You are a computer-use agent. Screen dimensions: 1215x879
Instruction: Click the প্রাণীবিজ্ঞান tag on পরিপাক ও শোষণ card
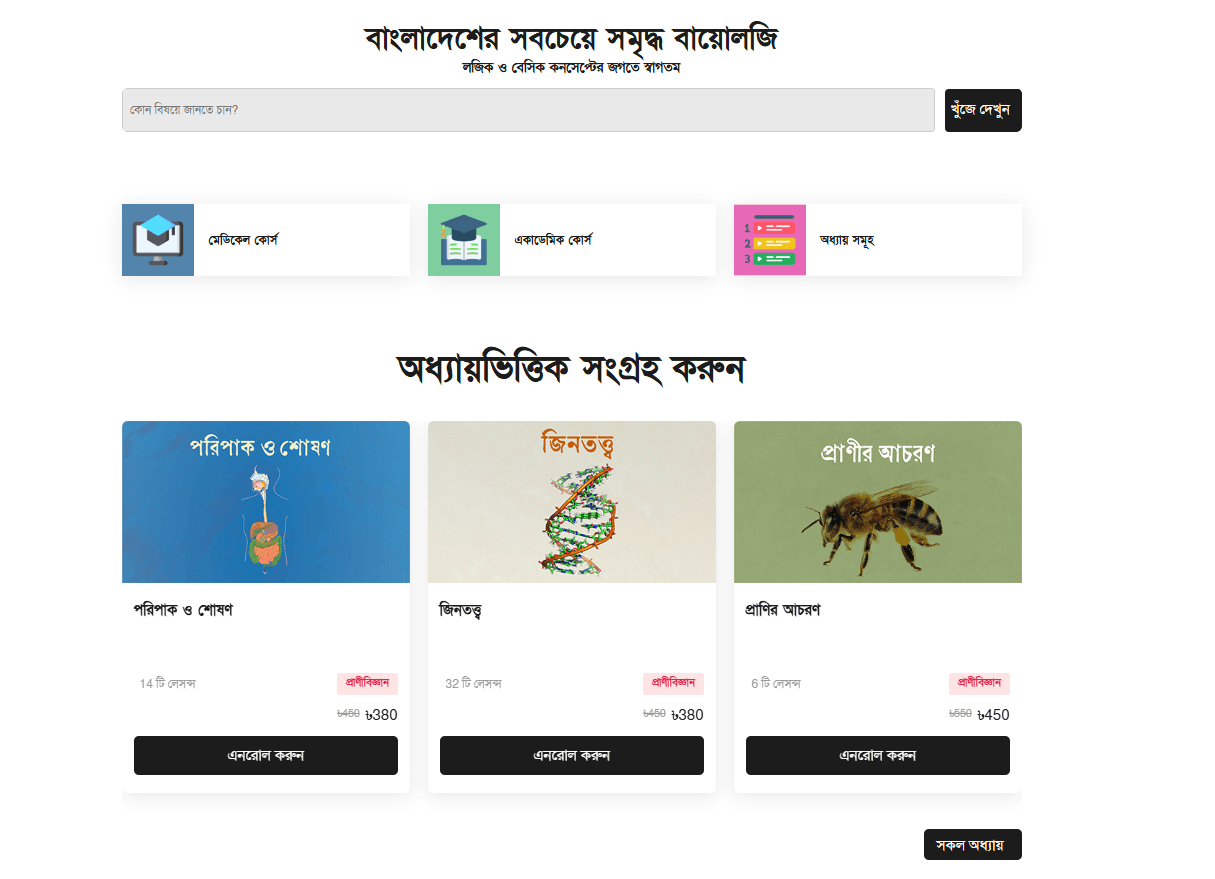pyautogui.click(x=367, y=683)
